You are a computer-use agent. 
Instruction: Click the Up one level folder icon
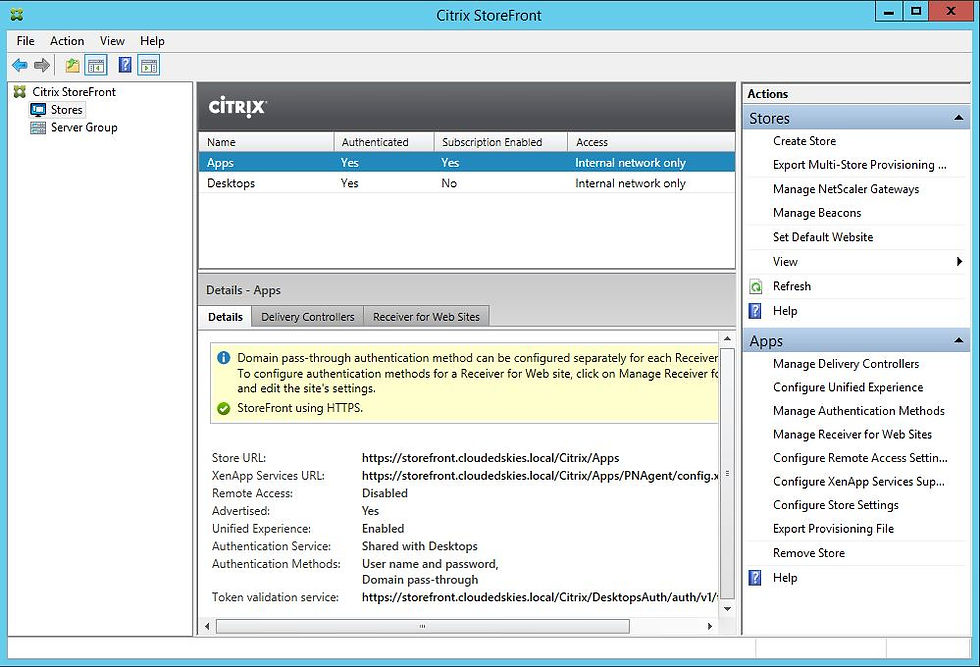72,65
